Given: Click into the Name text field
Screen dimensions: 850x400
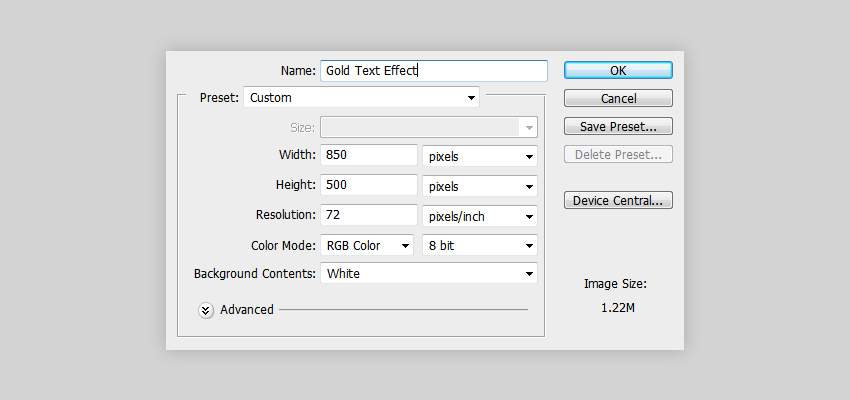Looking at the screenshot, I should 434,71.
